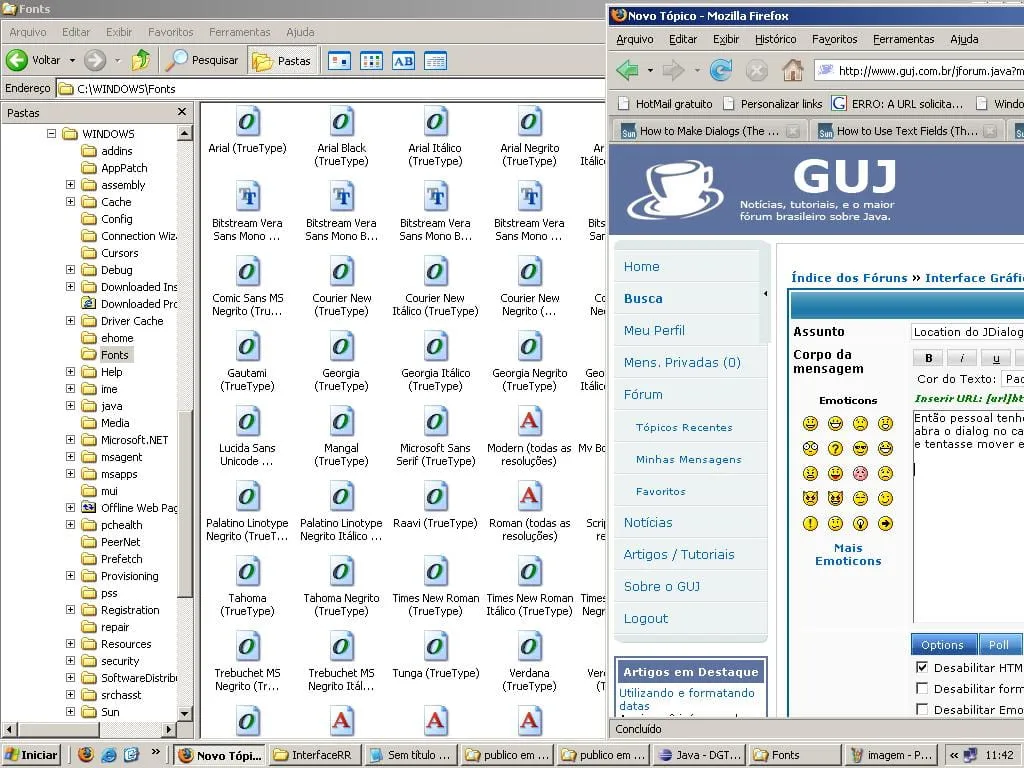Click folder tree scrollbar down arrow
This screenshot has width=1024, height=768.
pos(185,713)
